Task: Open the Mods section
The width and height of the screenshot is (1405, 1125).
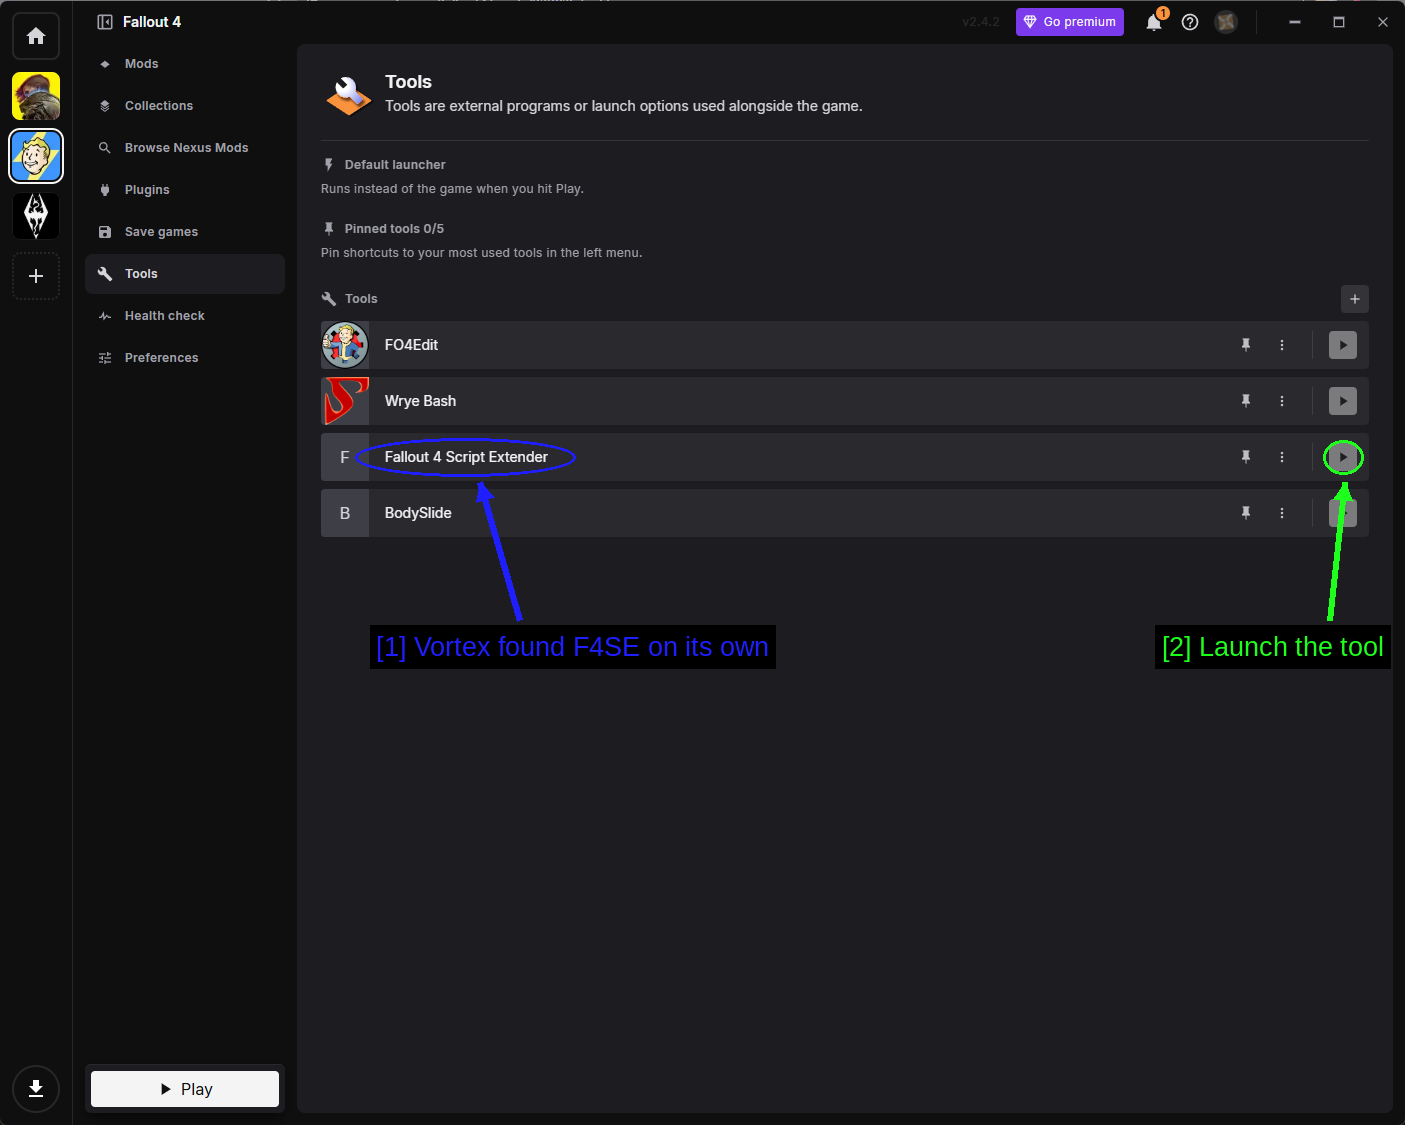Action: [185, 64]
